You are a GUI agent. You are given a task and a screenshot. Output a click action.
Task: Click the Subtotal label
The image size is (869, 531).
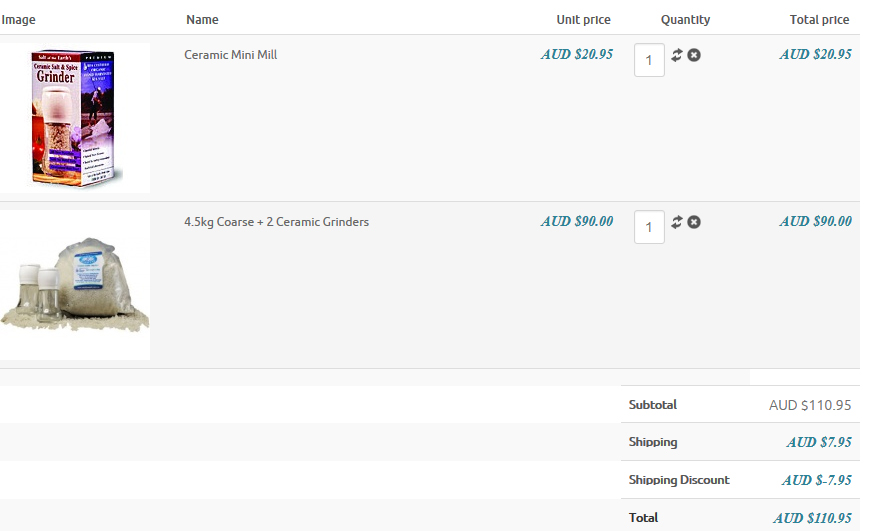[x=653, y=405]
